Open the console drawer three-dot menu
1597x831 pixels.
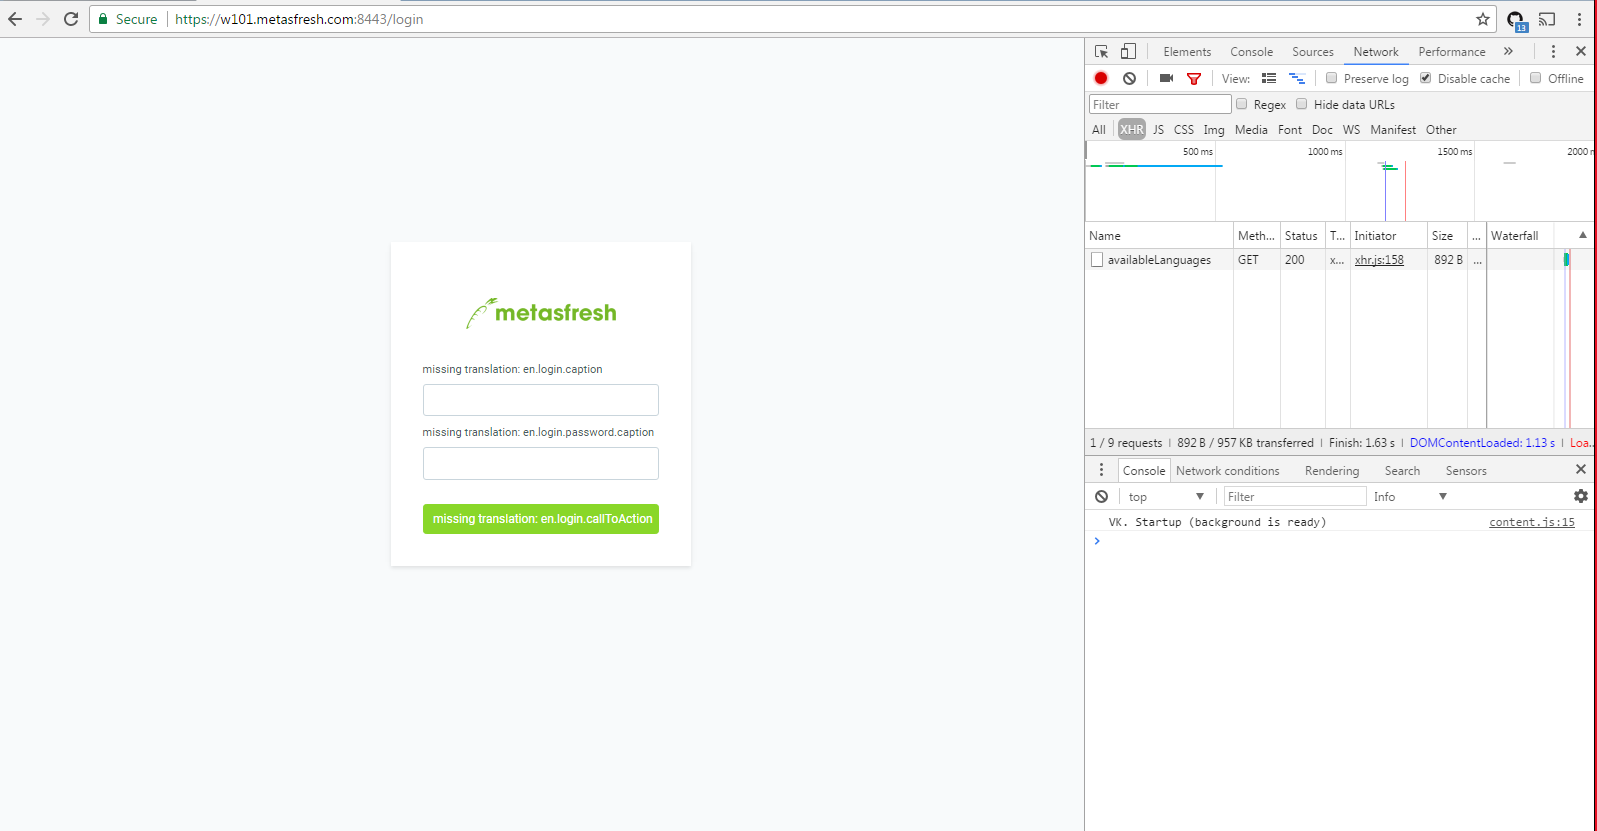pyautogui.click(x=1101, y=470)
